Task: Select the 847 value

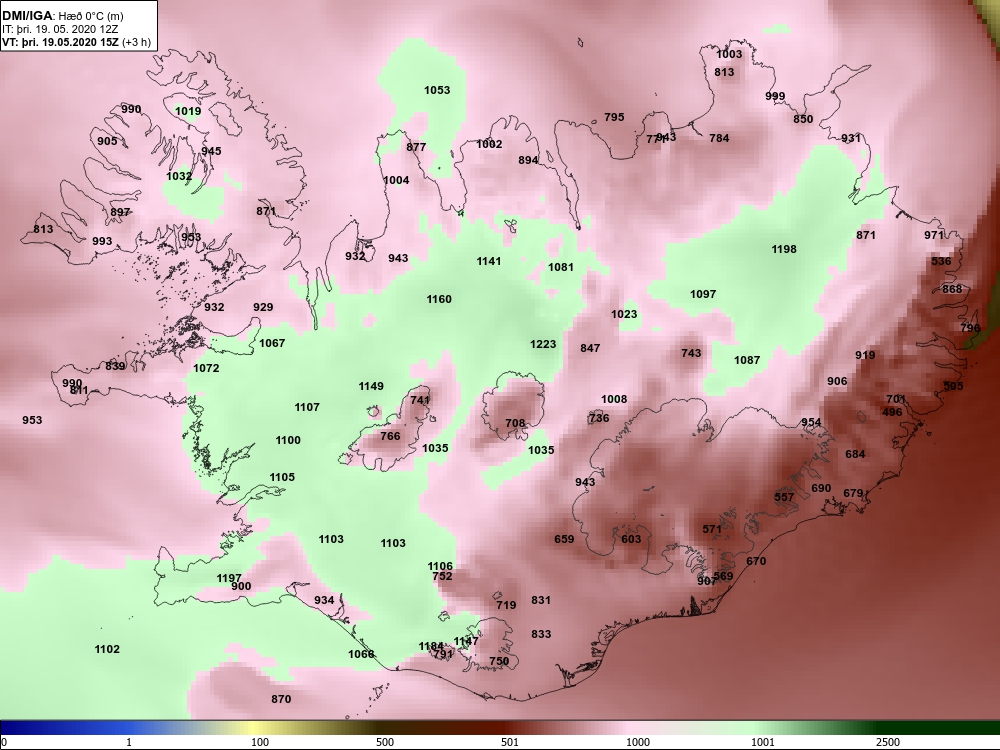Action: click(x=590, y=348)
